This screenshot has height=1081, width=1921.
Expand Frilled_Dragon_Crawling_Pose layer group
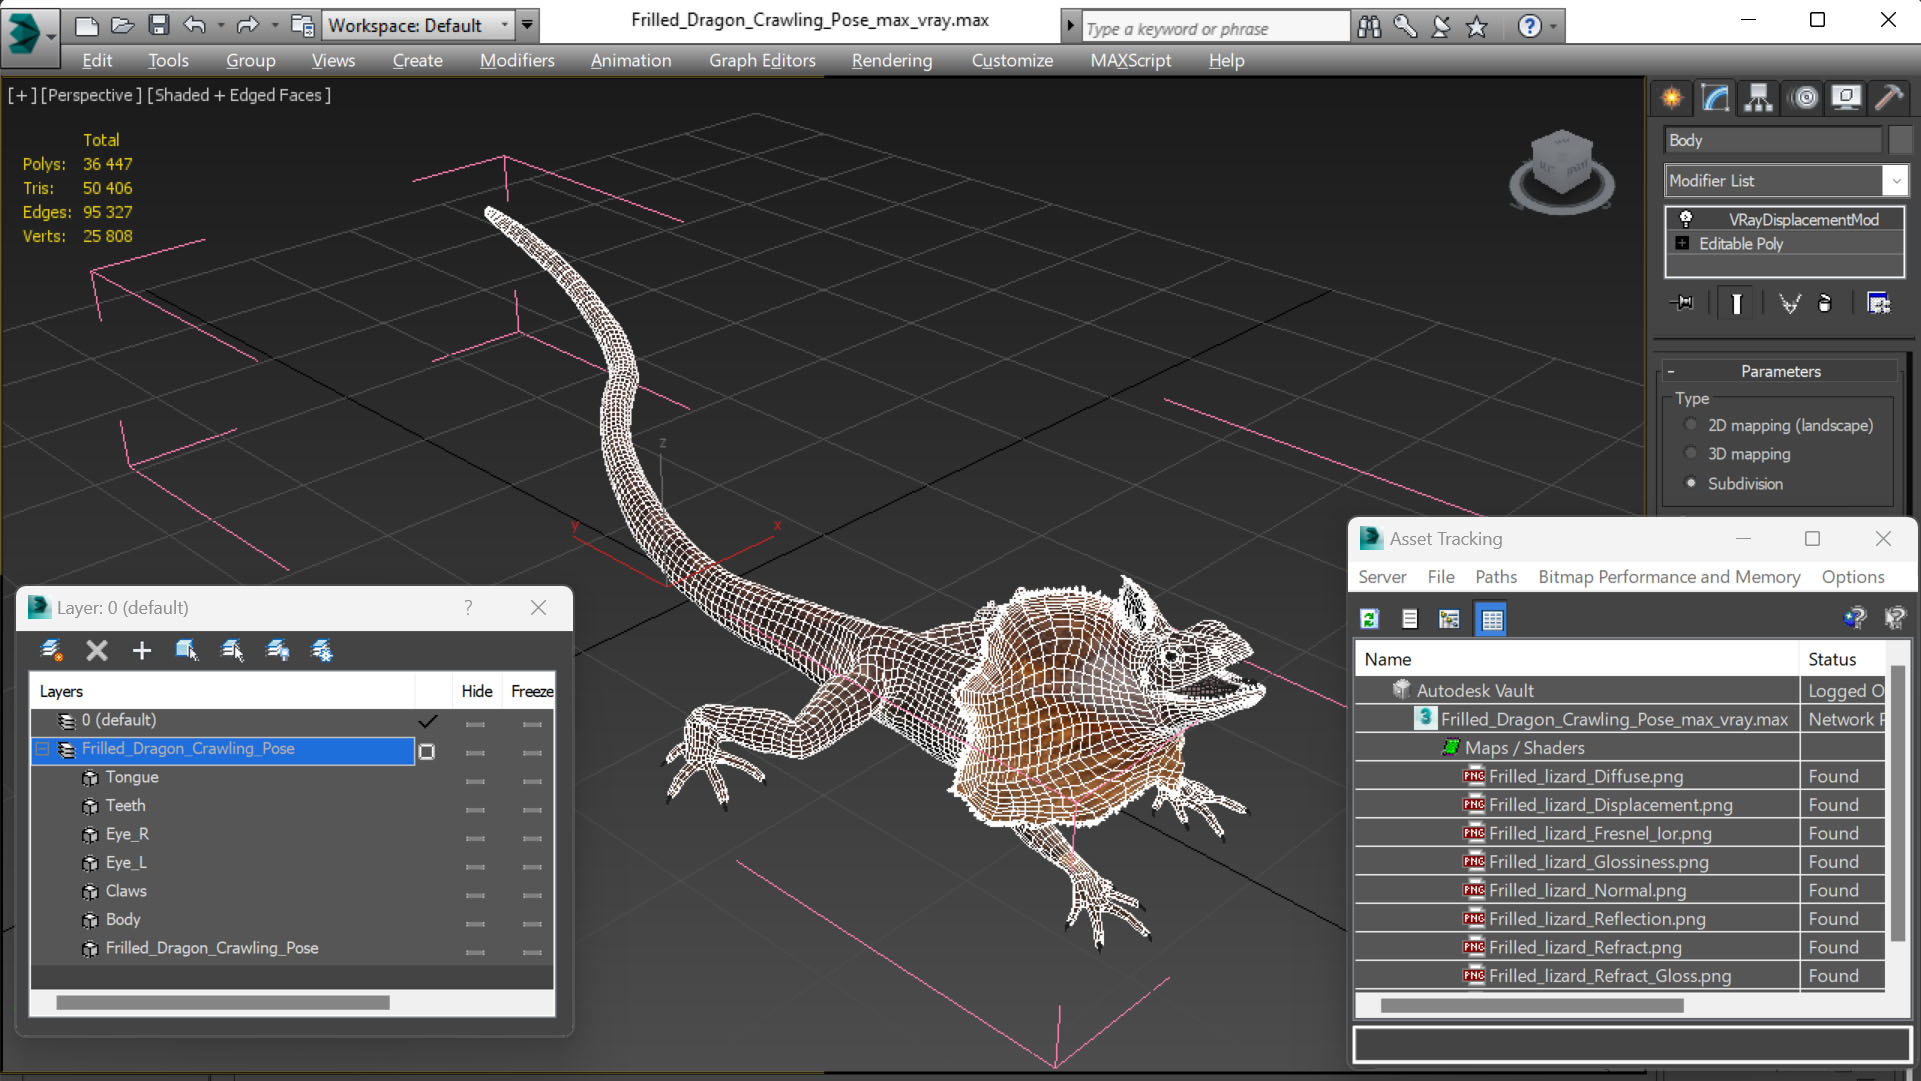click(44, 748)
